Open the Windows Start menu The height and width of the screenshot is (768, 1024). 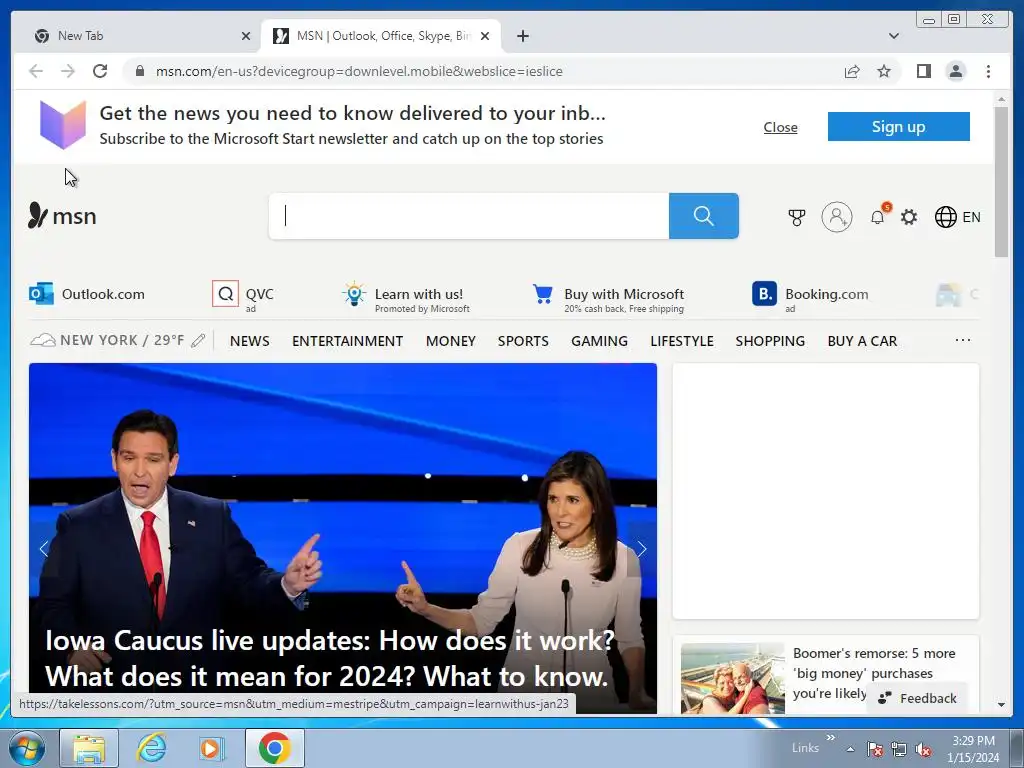[27, 748]
